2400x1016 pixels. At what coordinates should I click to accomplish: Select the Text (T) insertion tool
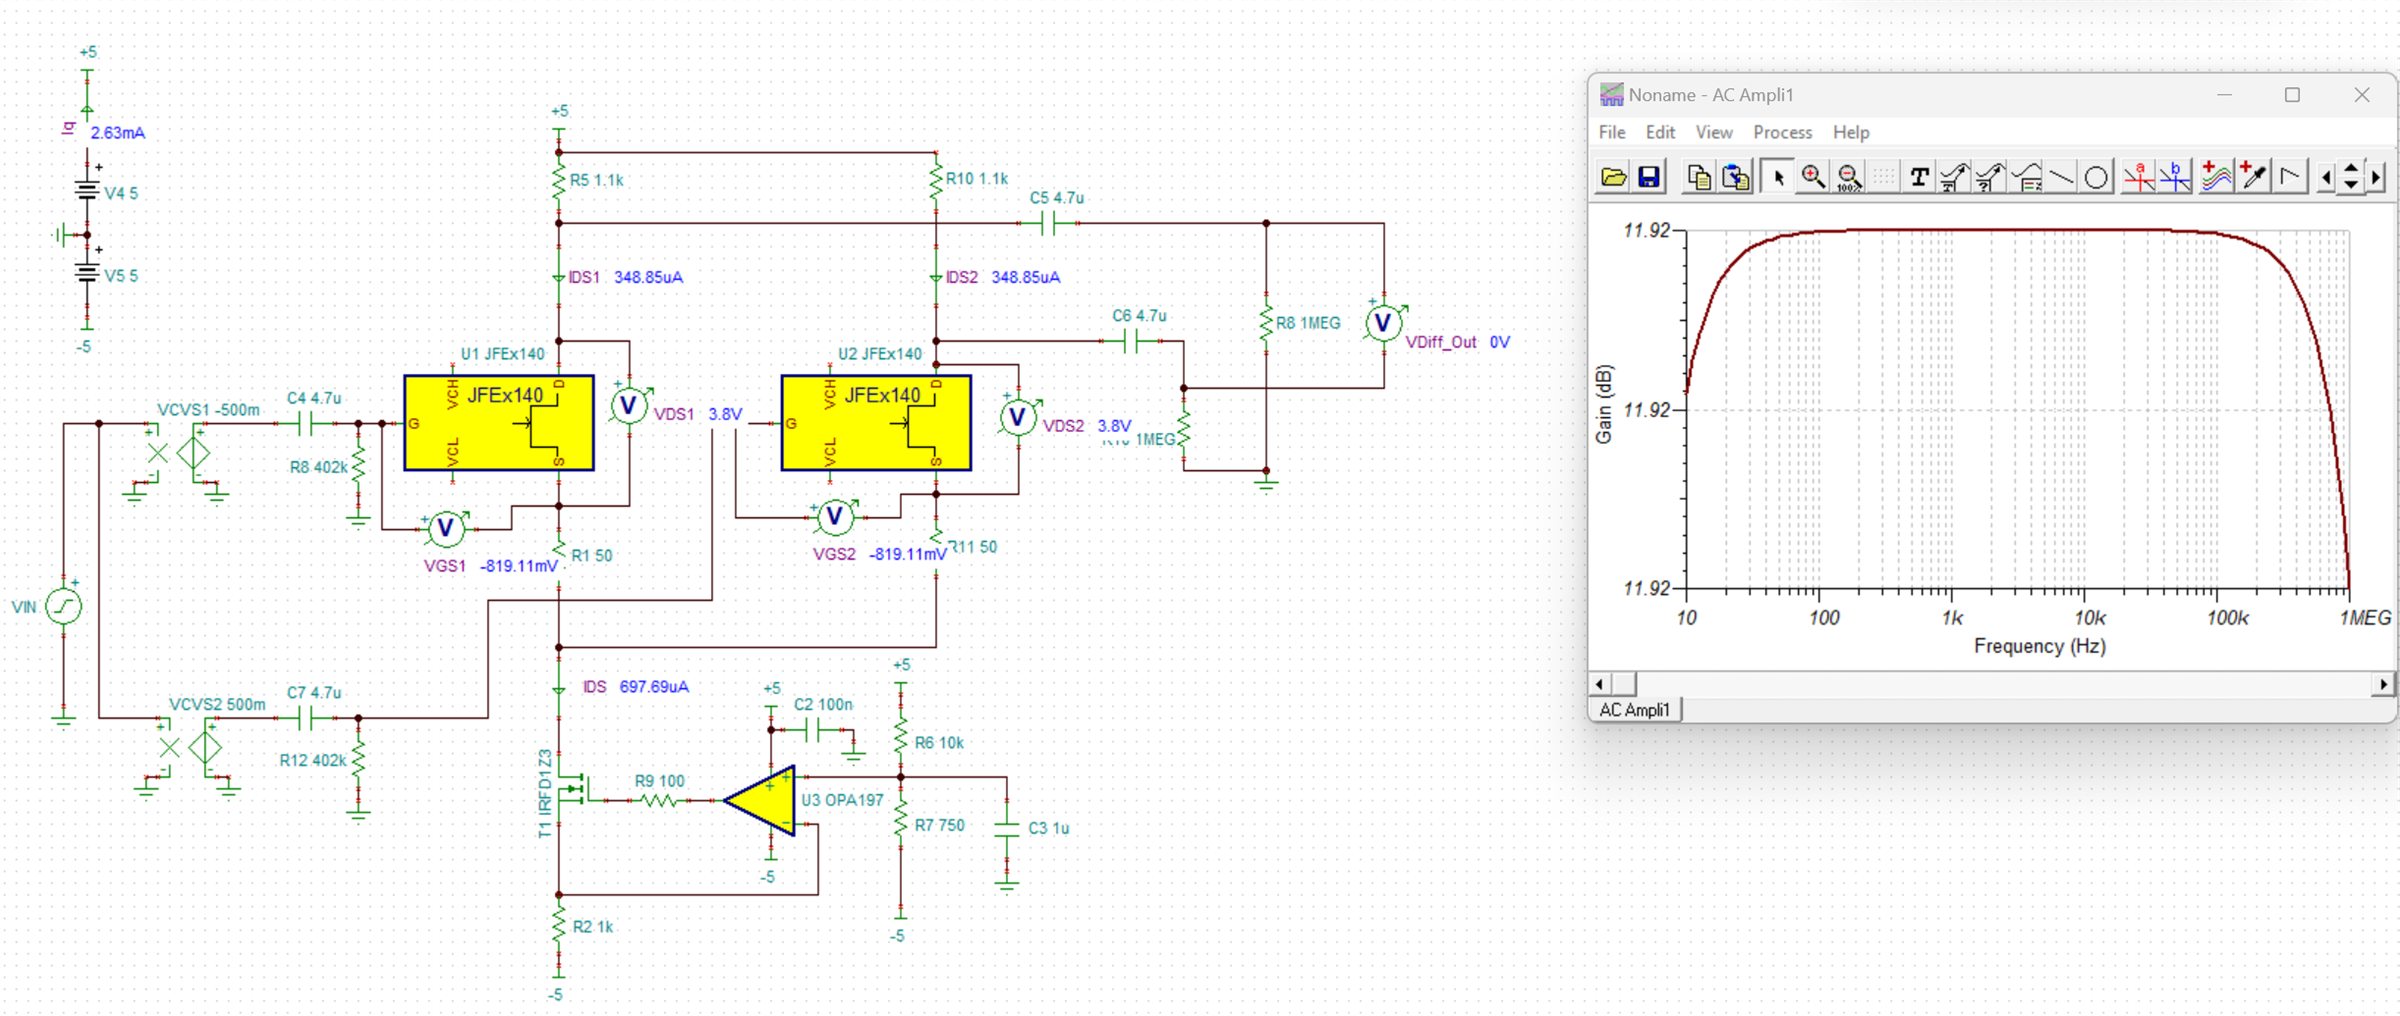tap(1919, 177)
